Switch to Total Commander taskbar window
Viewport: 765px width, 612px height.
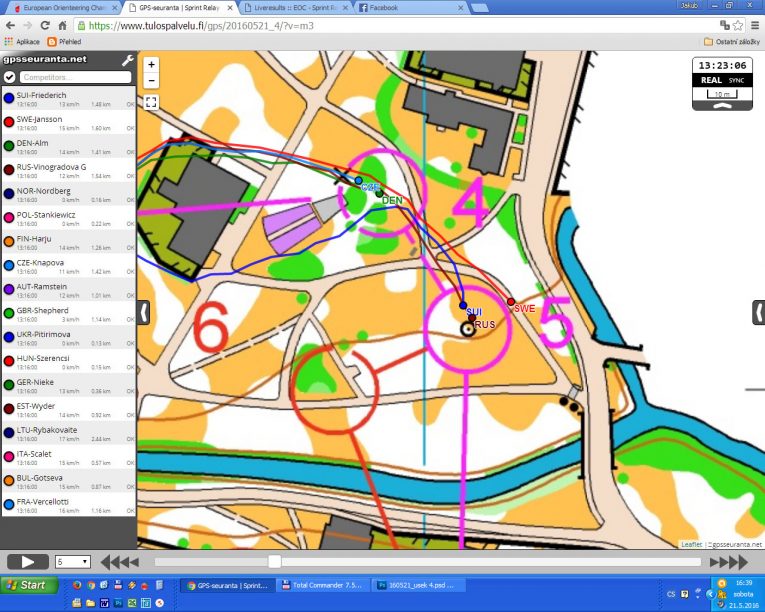click(x=323, y=585)
